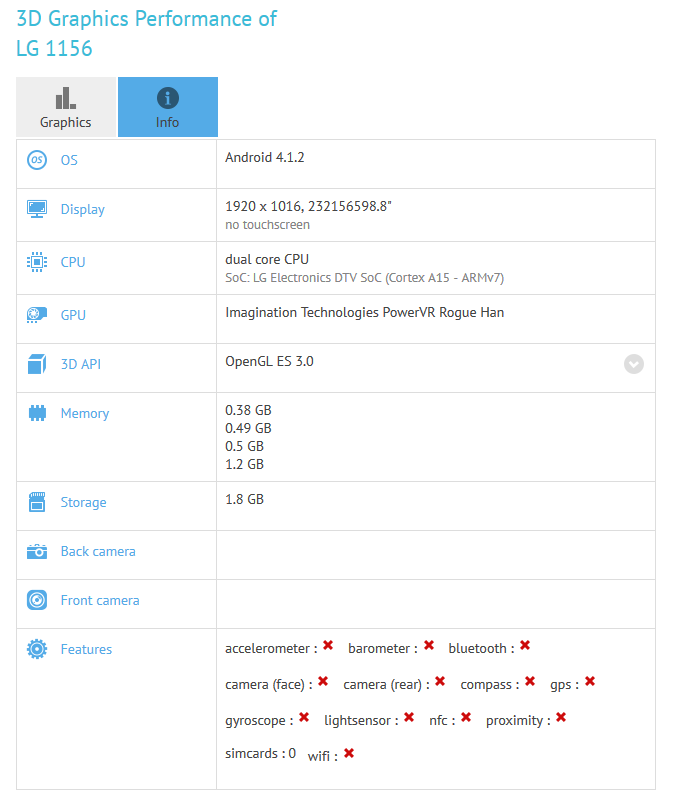Viewport: 677px width, 805px height.
Task: Click the '0.5 GB' memory value
Action: pyautogui.click(x=244, y=446)
